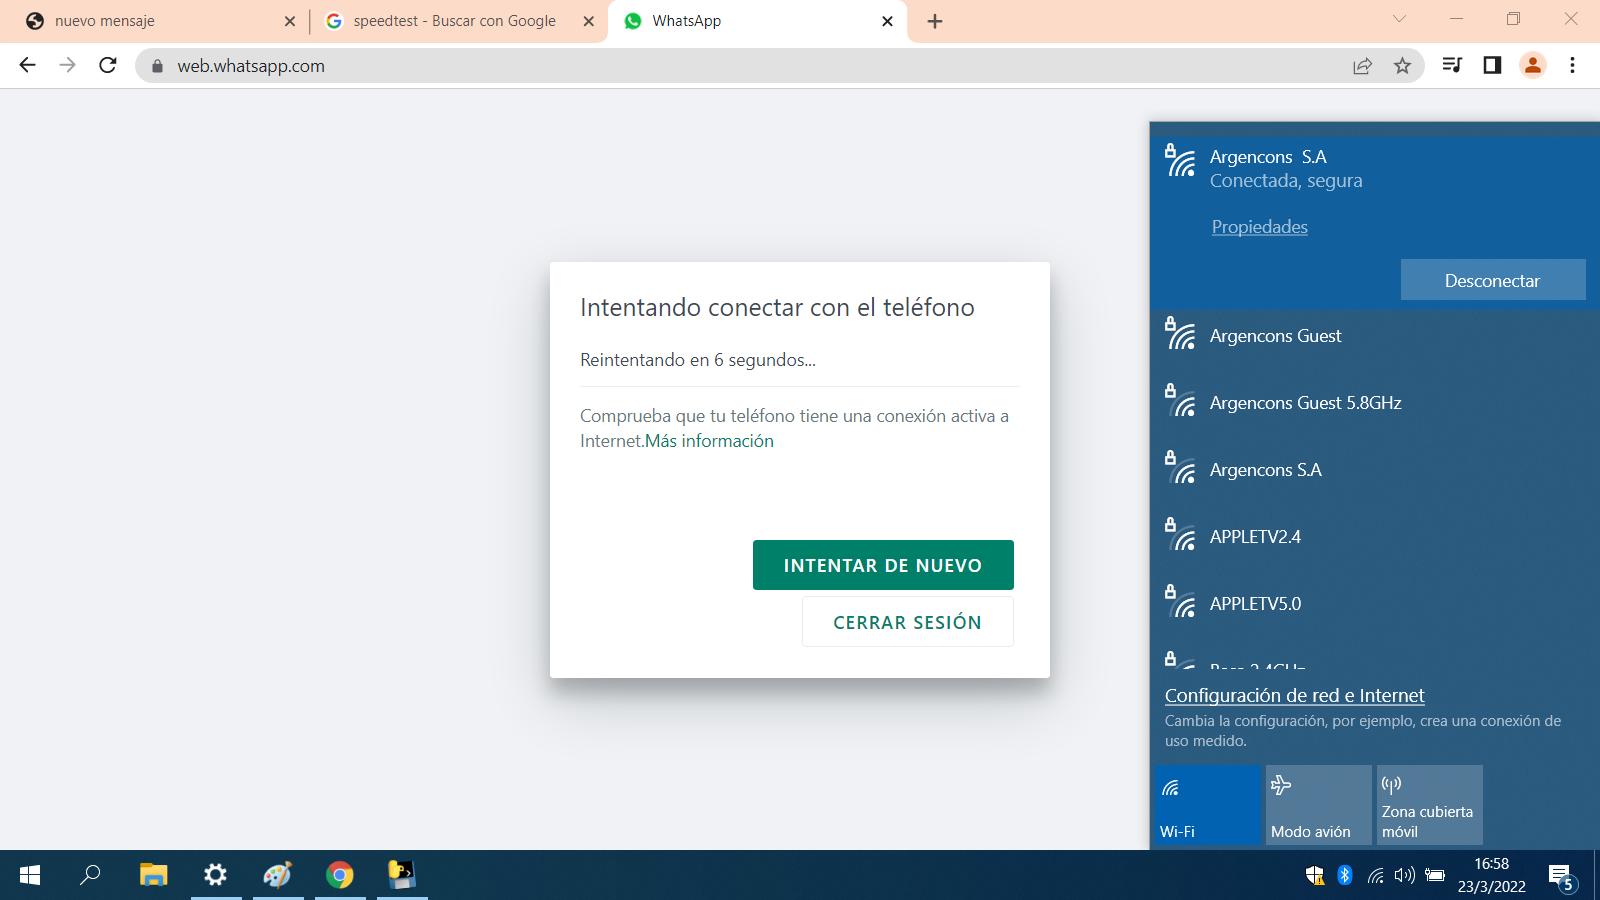Screen dimensions: 1600x900
Task: Open the last pinned taskbar app next to Chrome
Action: point(401,875)
